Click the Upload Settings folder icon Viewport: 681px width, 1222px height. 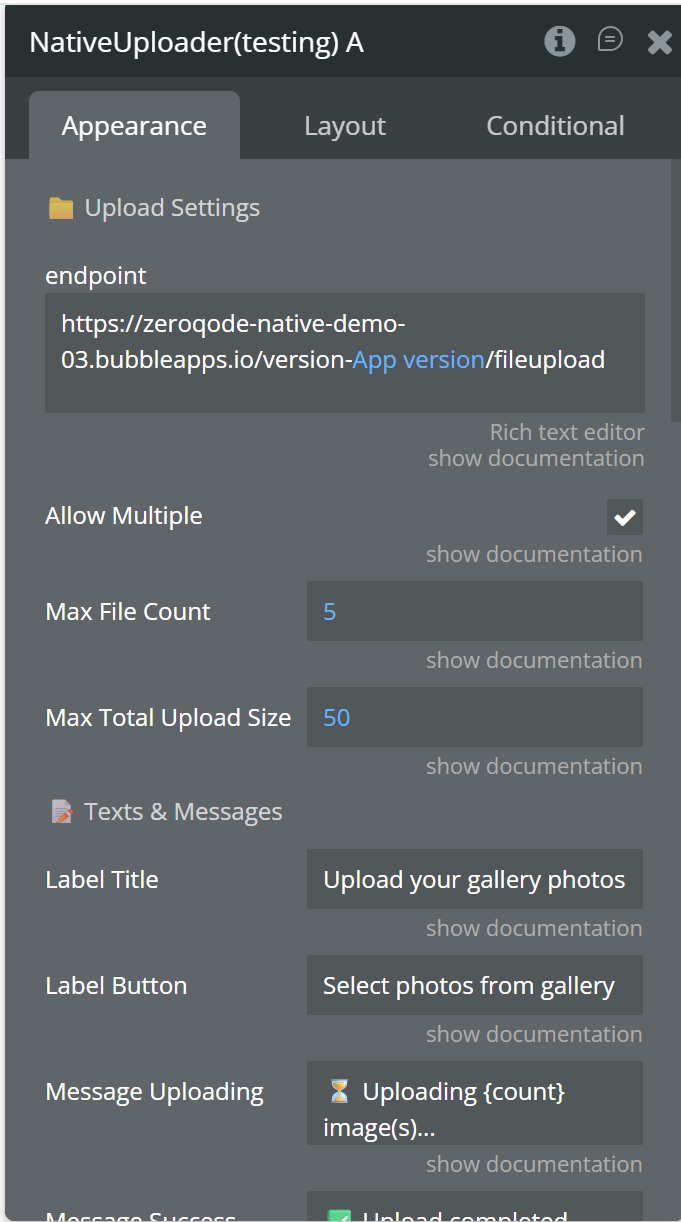[x=61, y=208]
